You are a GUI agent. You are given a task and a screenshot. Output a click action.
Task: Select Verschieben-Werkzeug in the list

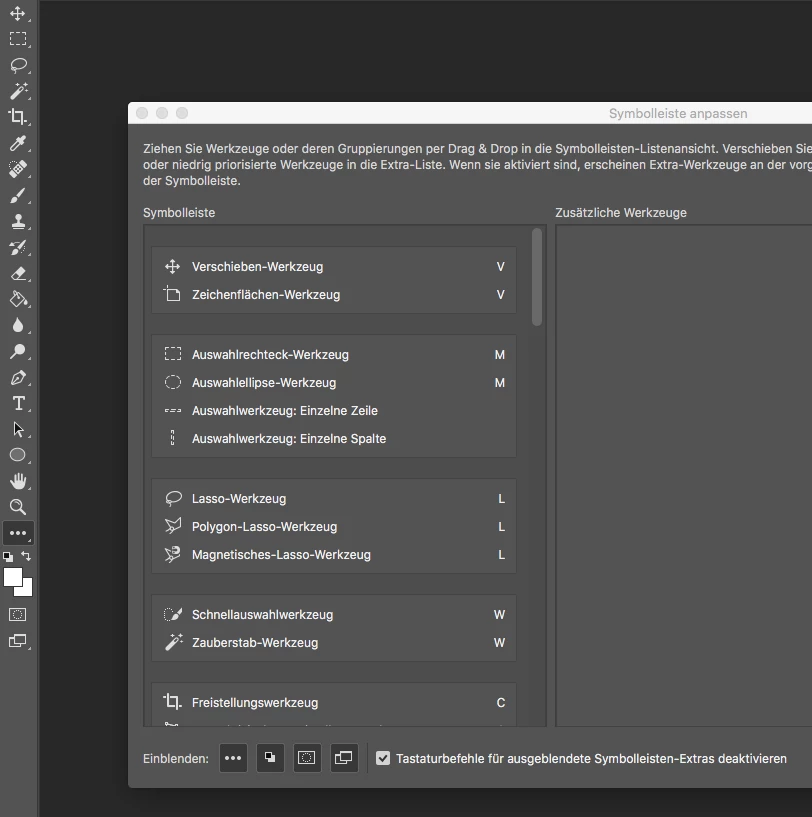(x=334, y=267)
